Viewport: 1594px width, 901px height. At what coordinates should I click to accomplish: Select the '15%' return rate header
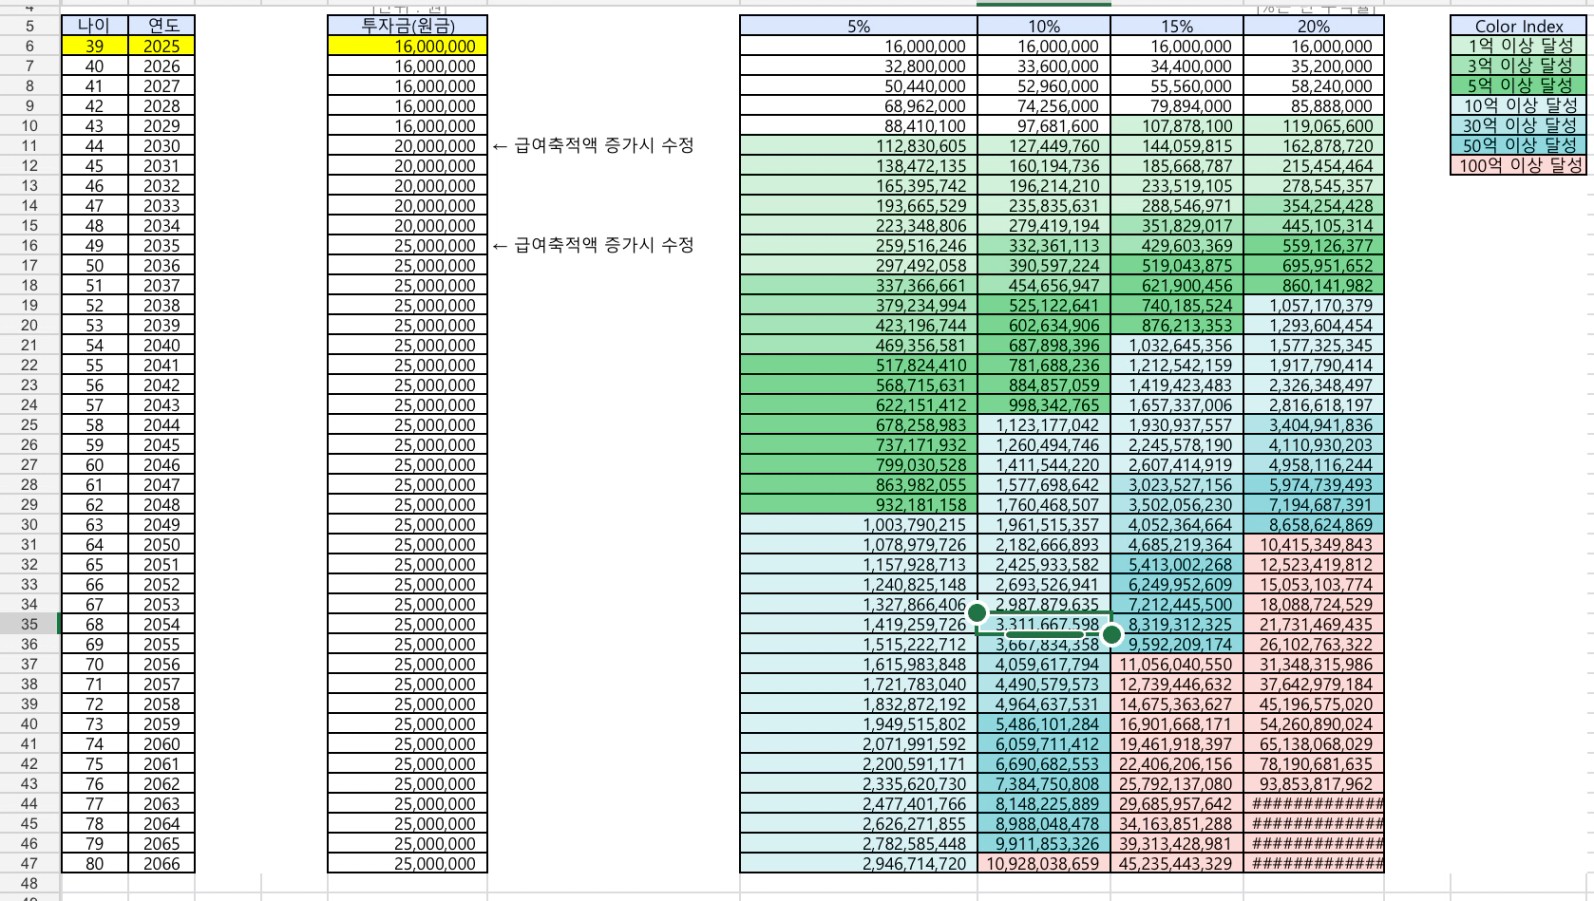(1176, 26)
